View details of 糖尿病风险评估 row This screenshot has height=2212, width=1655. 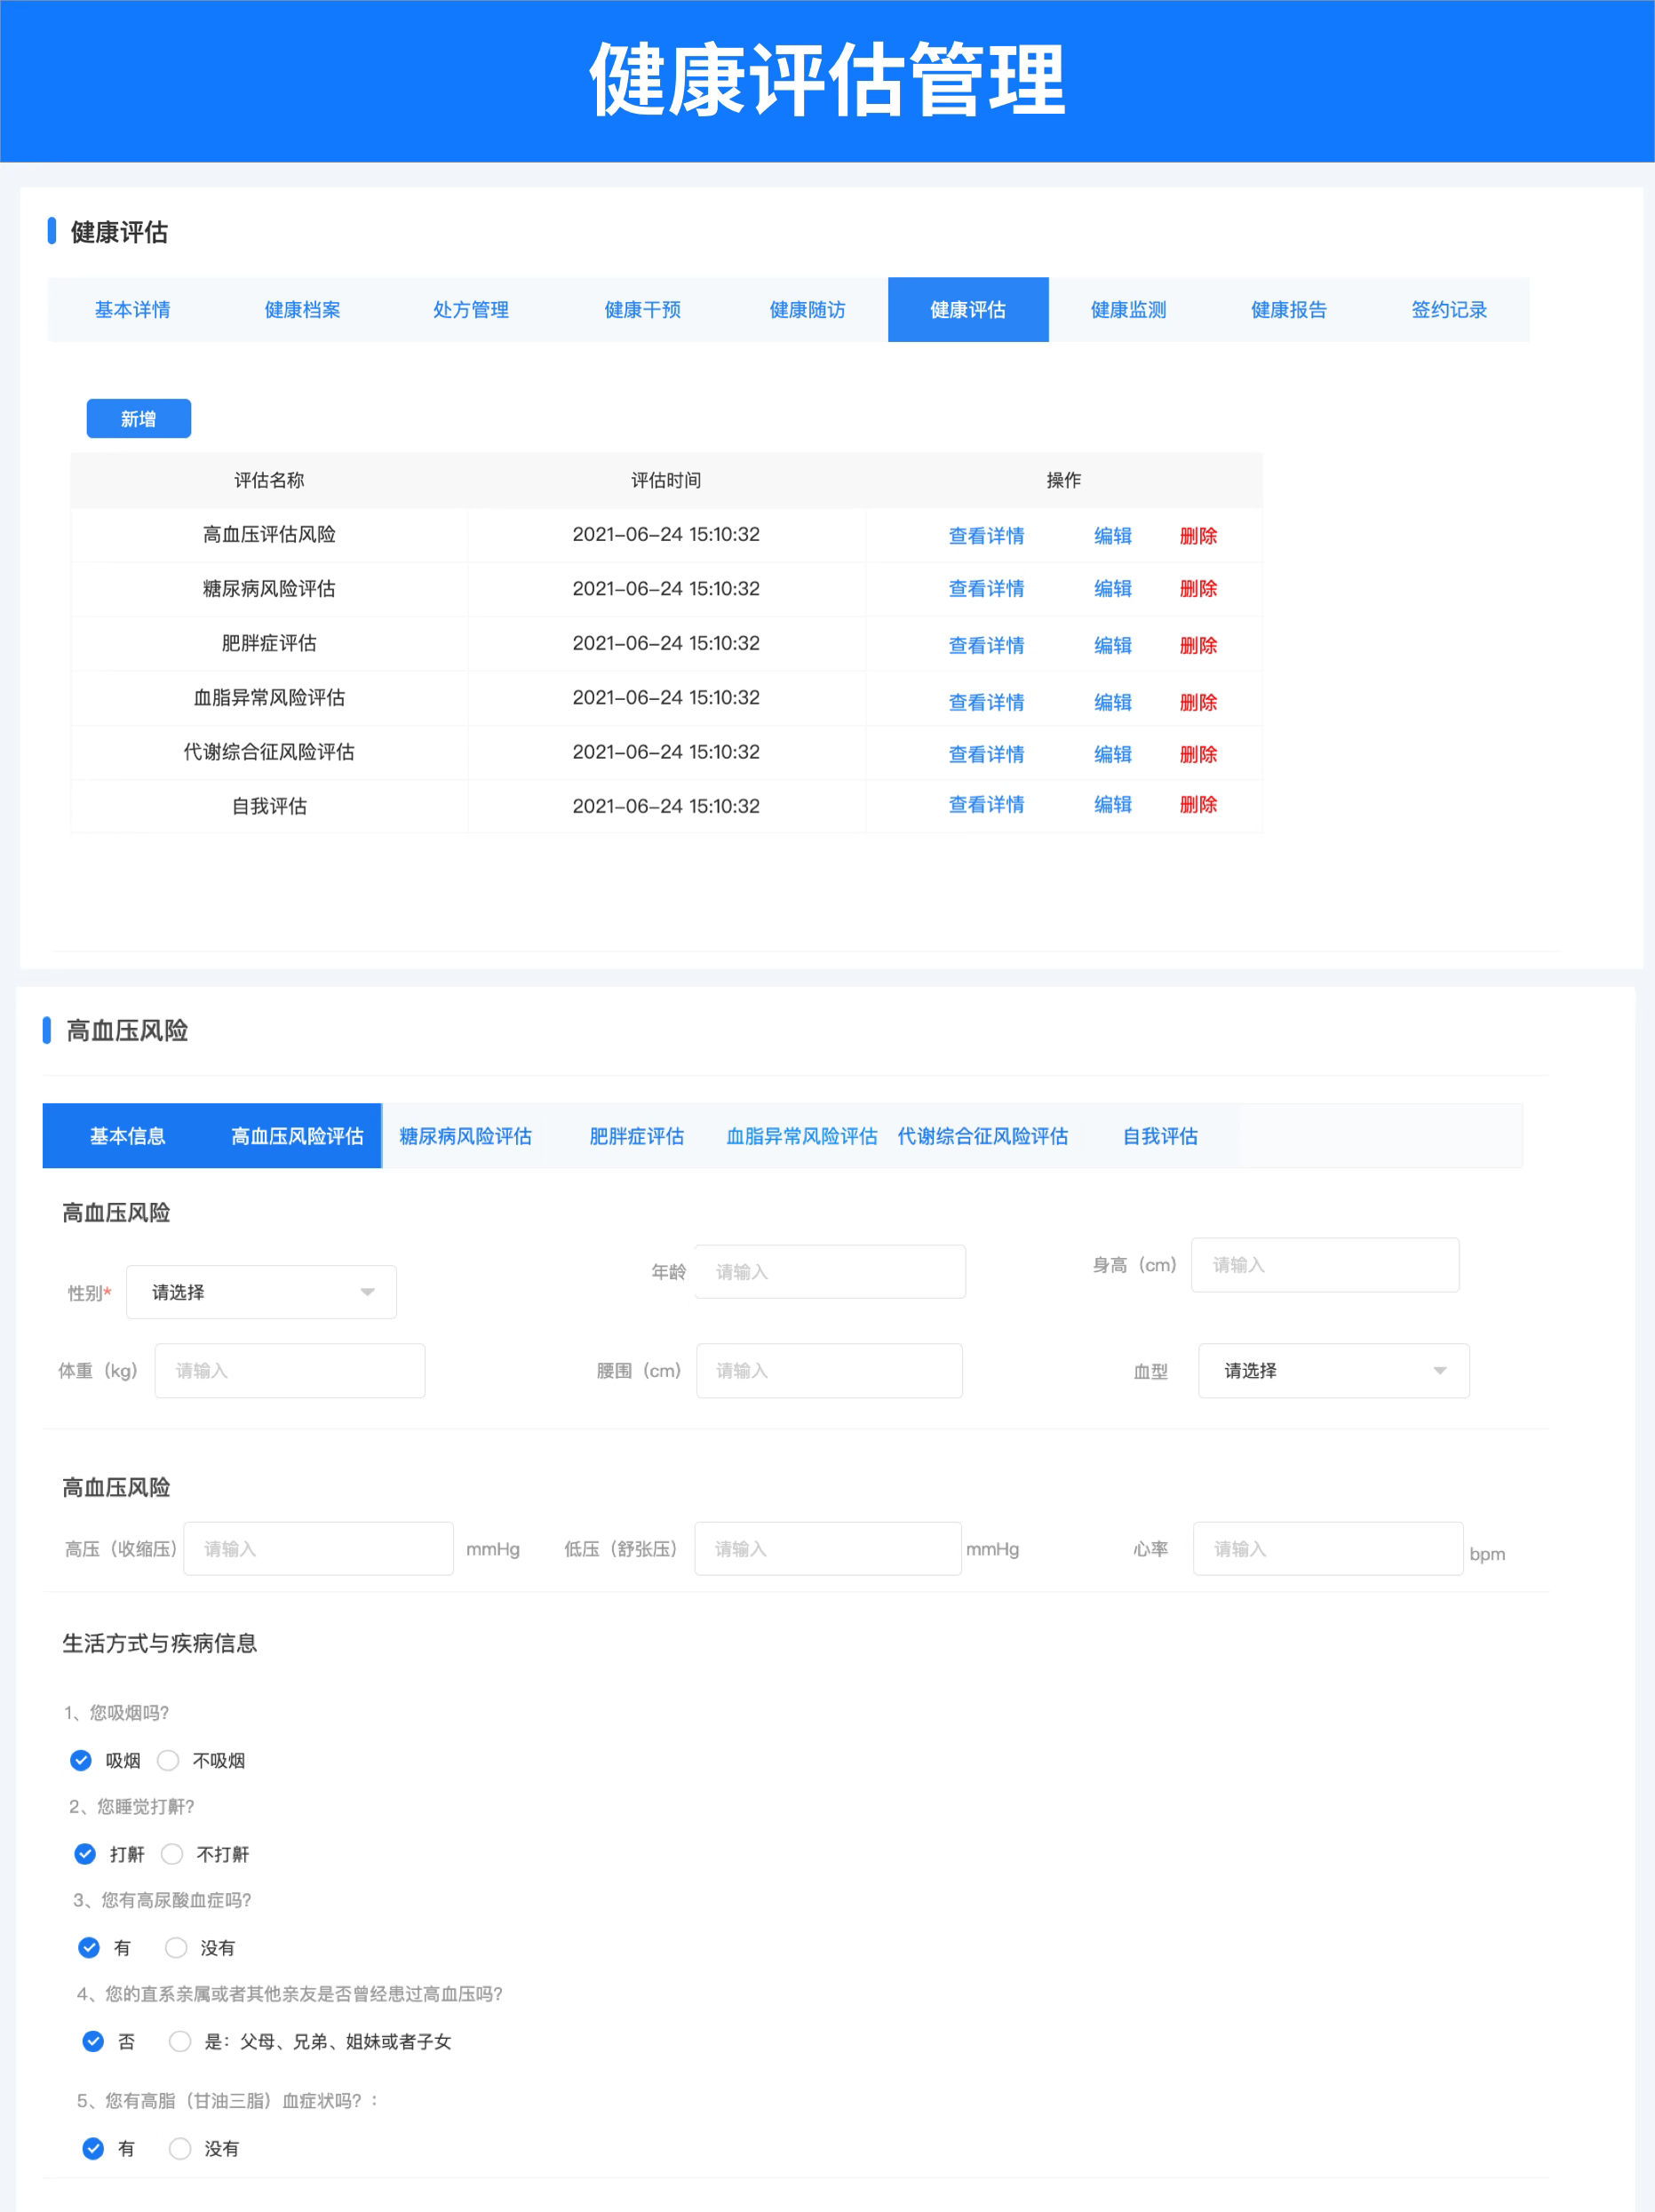click(986, 589)
